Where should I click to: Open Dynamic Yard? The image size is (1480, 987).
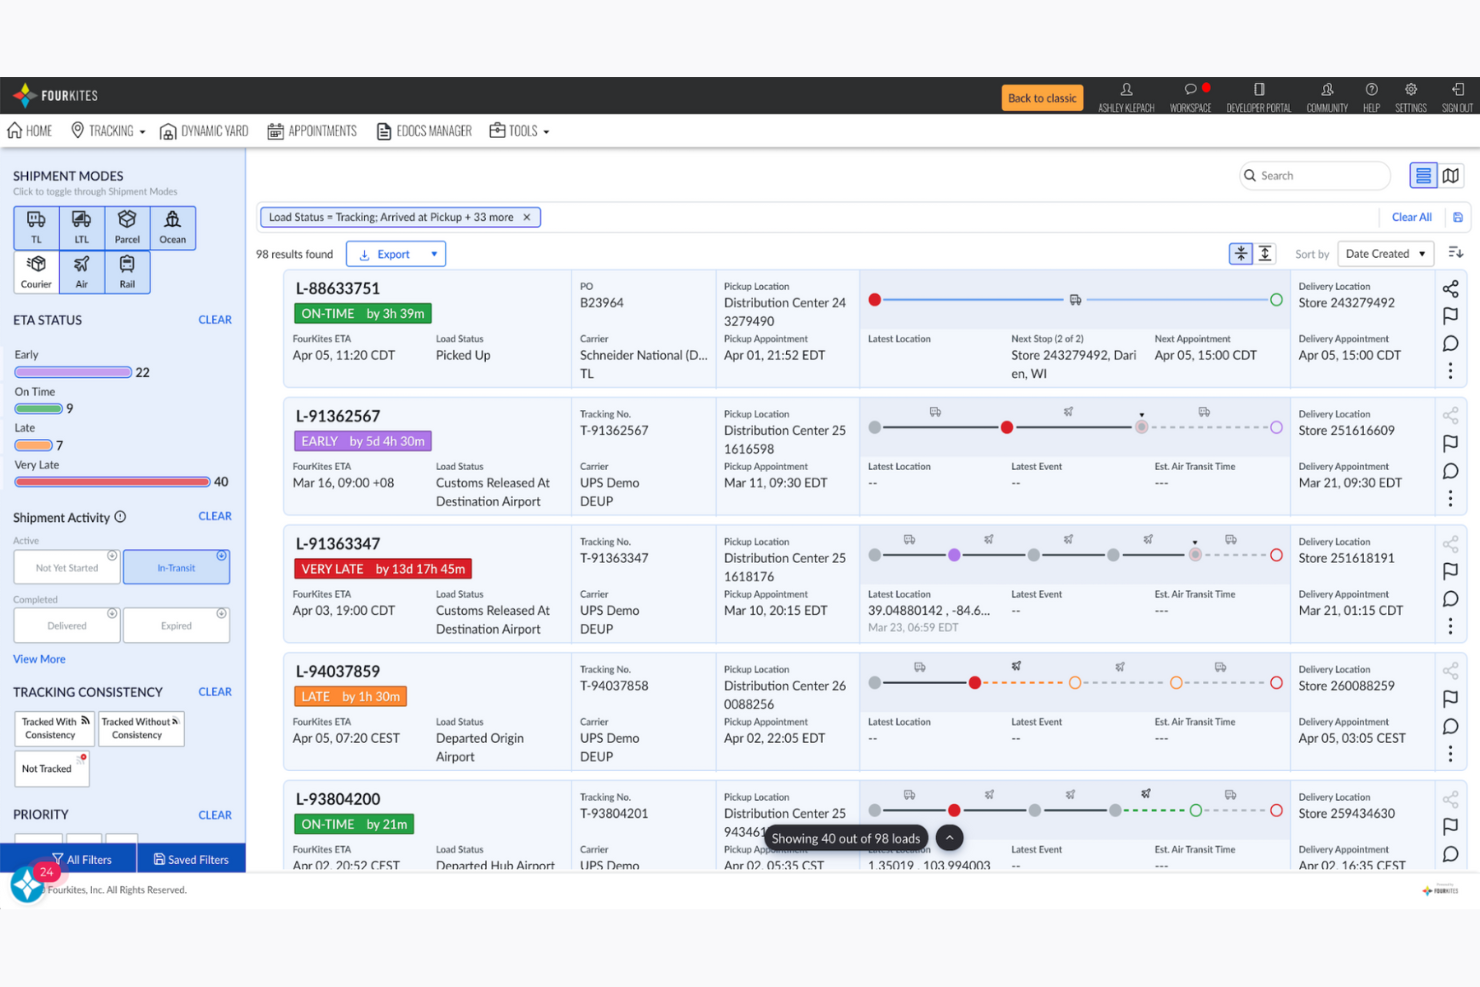(x=204, y=131)
